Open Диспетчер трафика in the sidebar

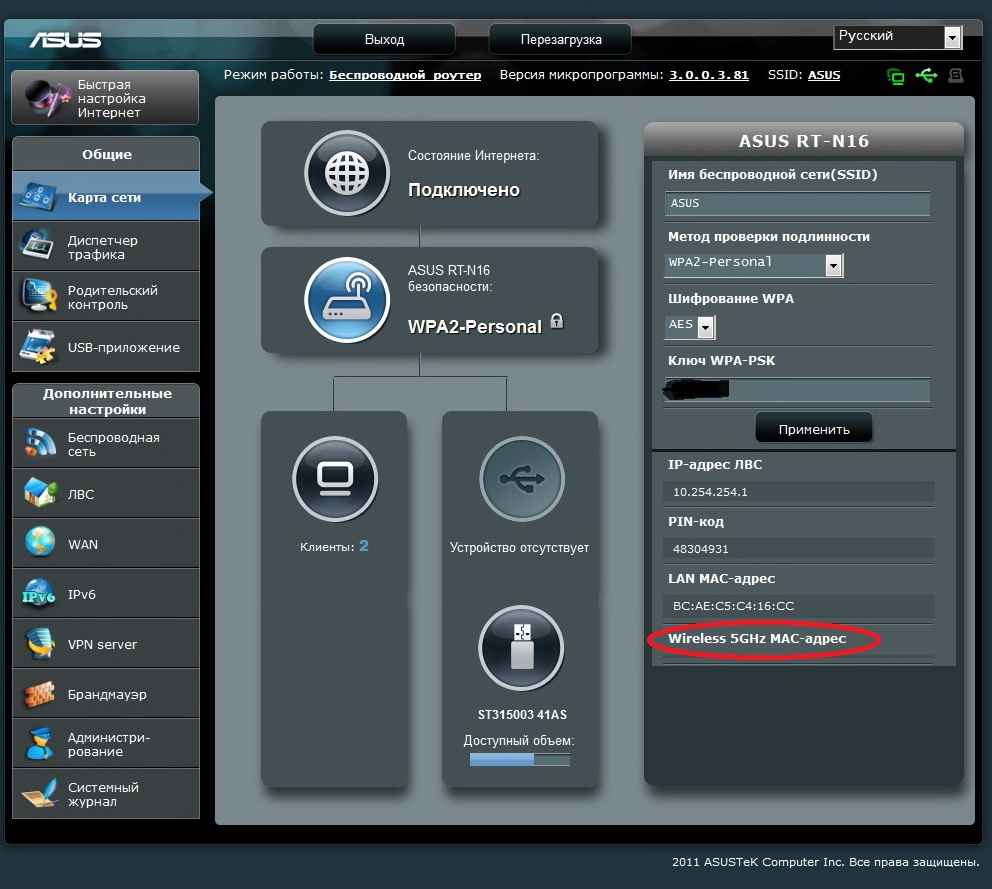[105, 247]
